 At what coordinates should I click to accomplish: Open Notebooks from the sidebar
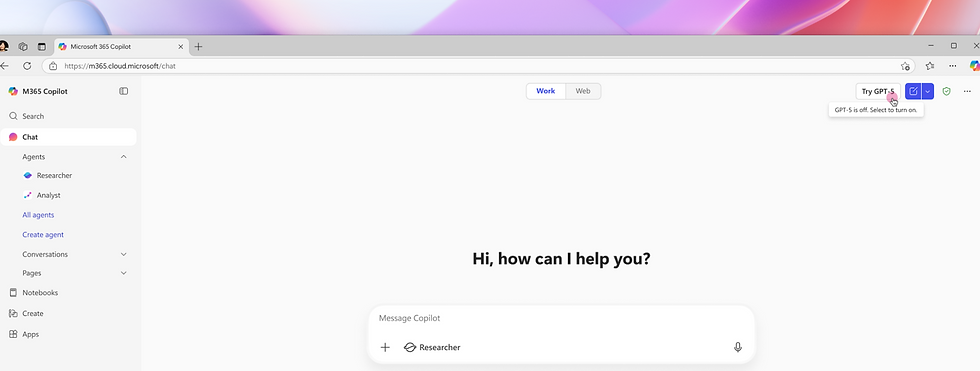coord(68,292)
